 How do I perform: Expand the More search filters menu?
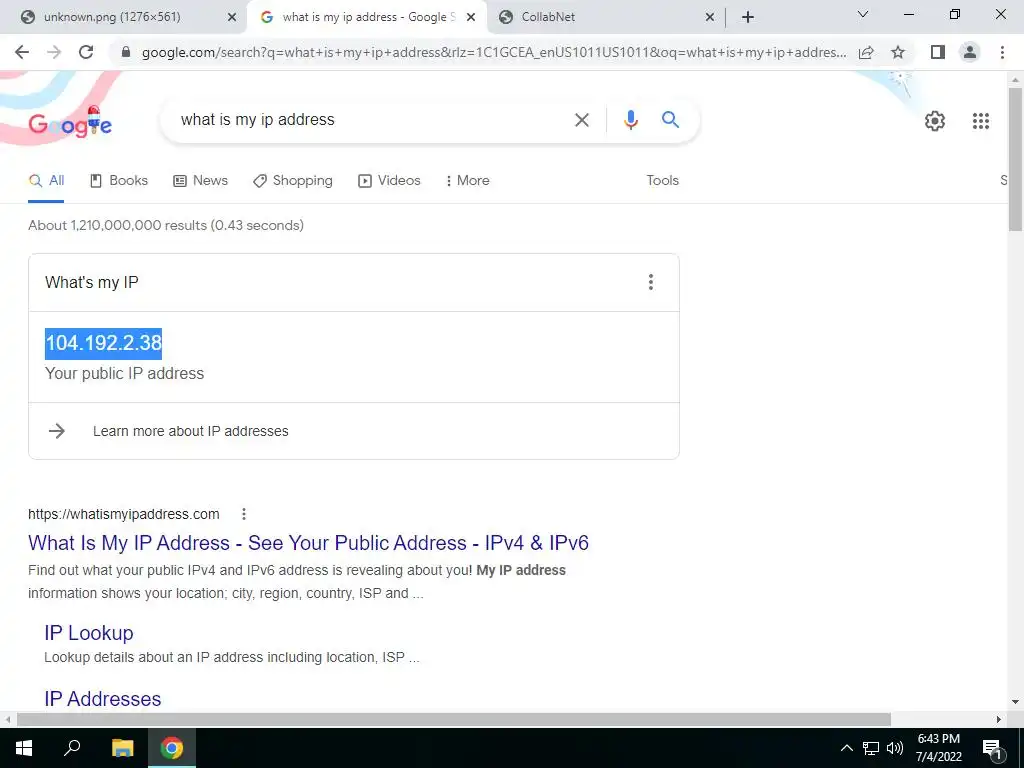468,181
